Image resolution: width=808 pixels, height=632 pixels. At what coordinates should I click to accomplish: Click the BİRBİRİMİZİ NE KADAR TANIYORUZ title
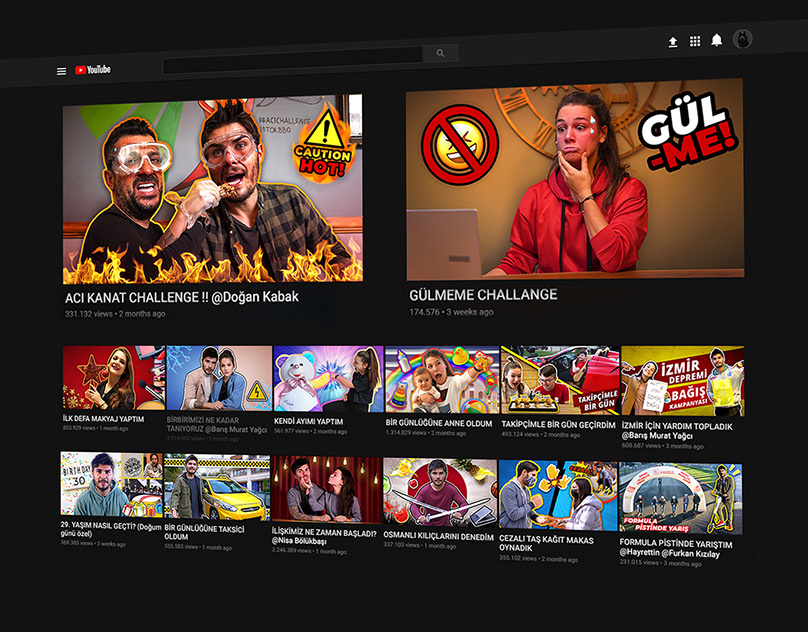point(217,425)
